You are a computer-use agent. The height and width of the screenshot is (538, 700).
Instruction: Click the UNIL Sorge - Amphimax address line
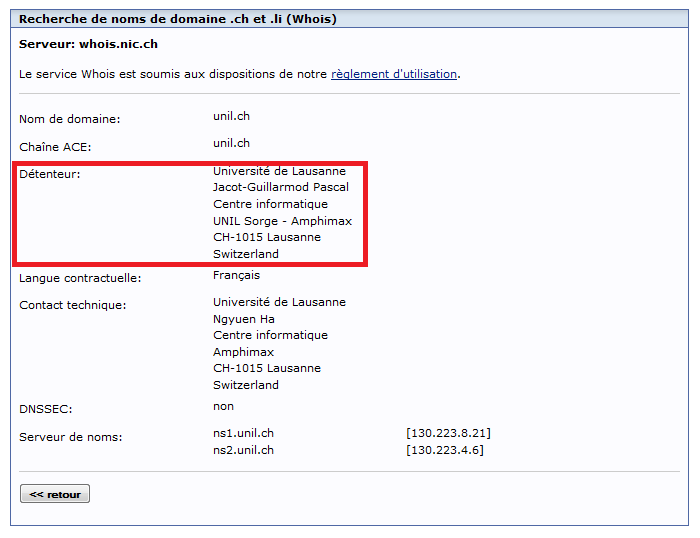click(x=282, y=221)
